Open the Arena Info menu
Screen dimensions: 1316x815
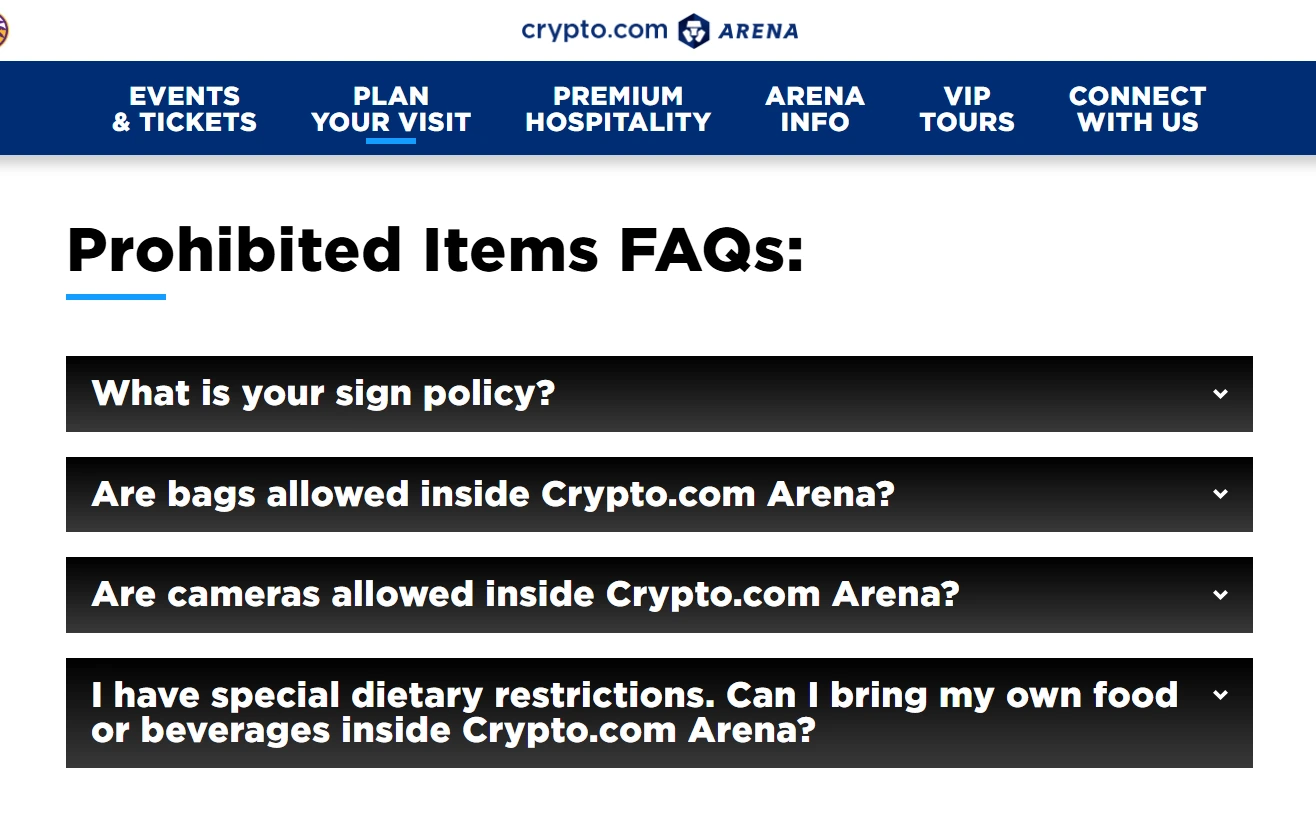pyautogui.click(x=815, y=109)
